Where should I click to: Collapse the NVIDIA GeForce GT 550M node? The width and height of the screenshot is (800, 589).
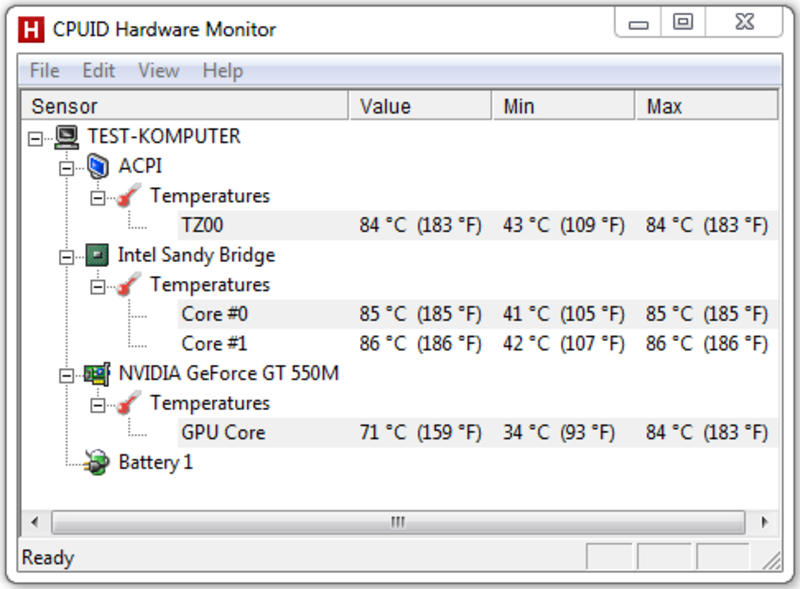click(66, 375)
